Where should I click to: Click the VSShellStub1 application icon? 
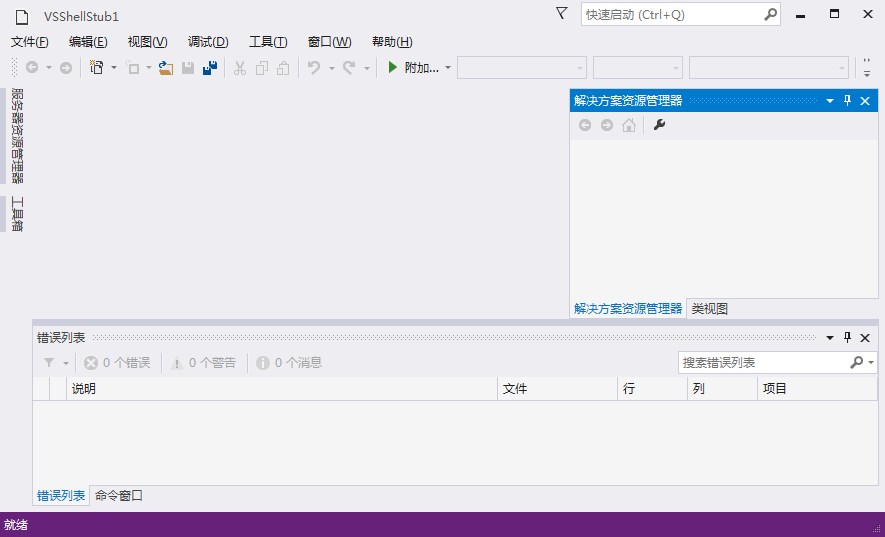pos(22,17)
